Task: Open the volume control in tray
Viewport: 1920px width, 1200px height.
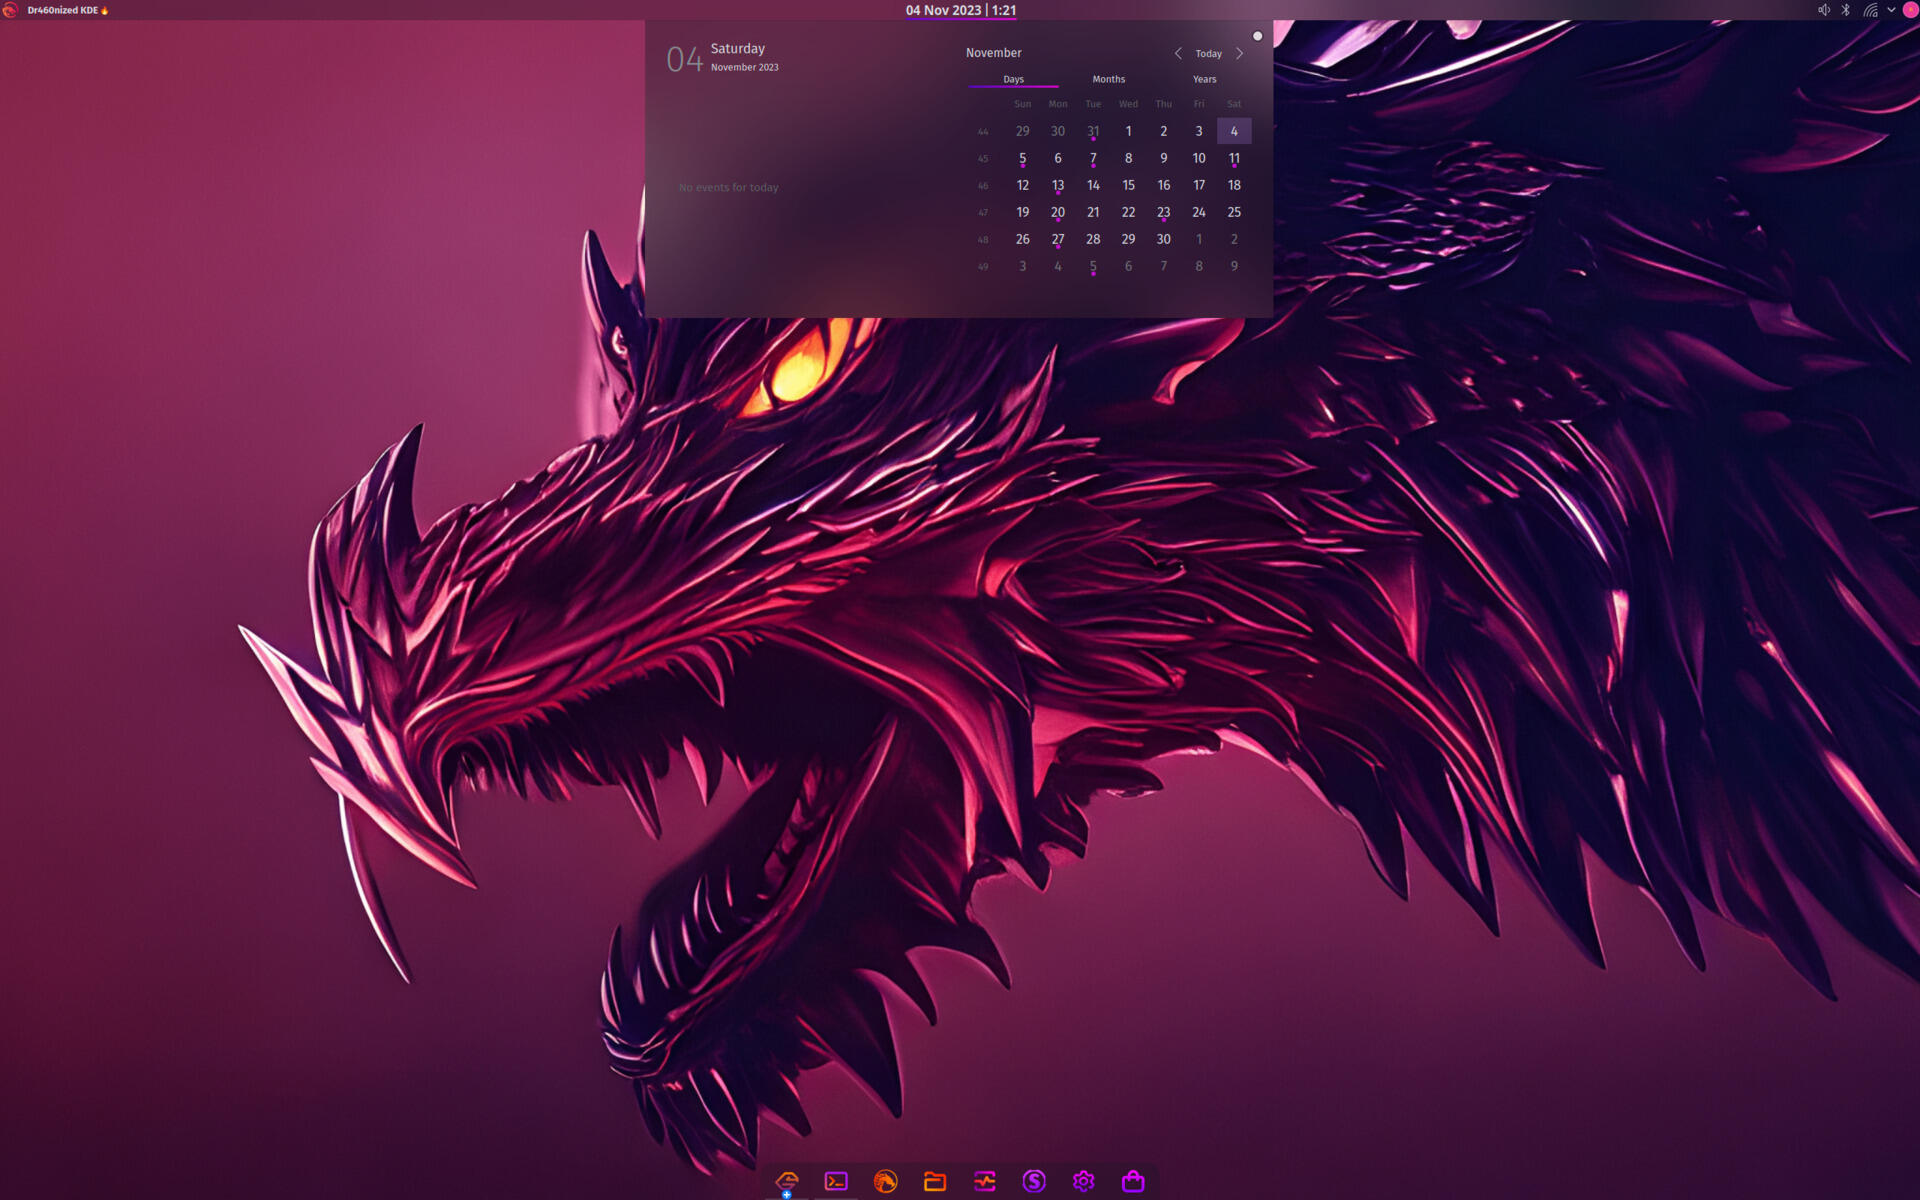Action: point(1824,10)
